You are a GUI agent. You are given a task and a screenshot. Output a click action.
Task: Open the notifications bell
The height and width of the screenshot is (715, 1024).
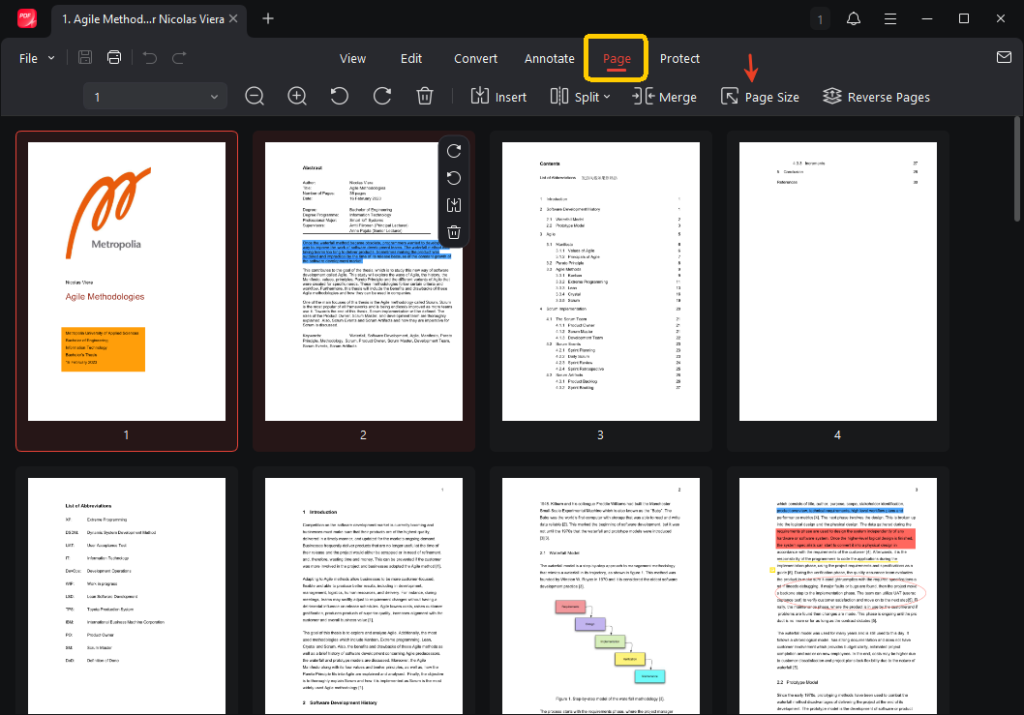click(853, 19)
